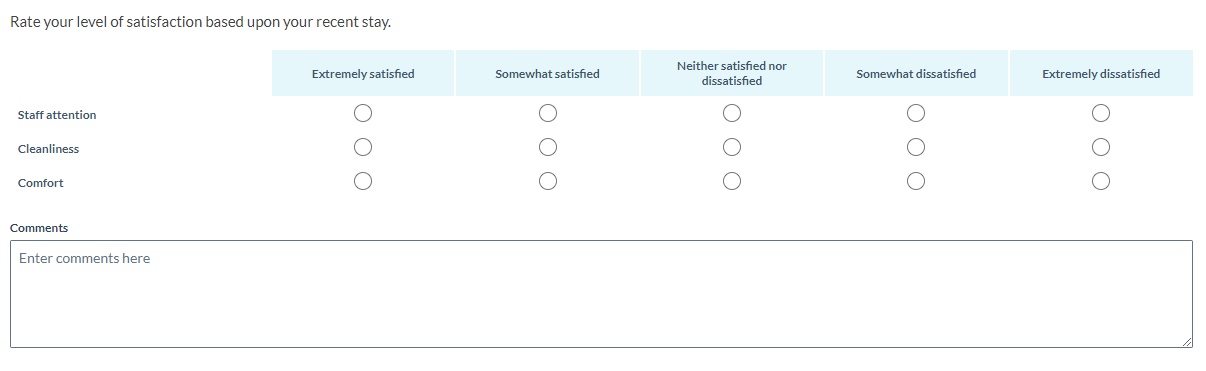Choose Somewhat satisfied for Comfort
1206x371 pixels.
coord(547,182)
